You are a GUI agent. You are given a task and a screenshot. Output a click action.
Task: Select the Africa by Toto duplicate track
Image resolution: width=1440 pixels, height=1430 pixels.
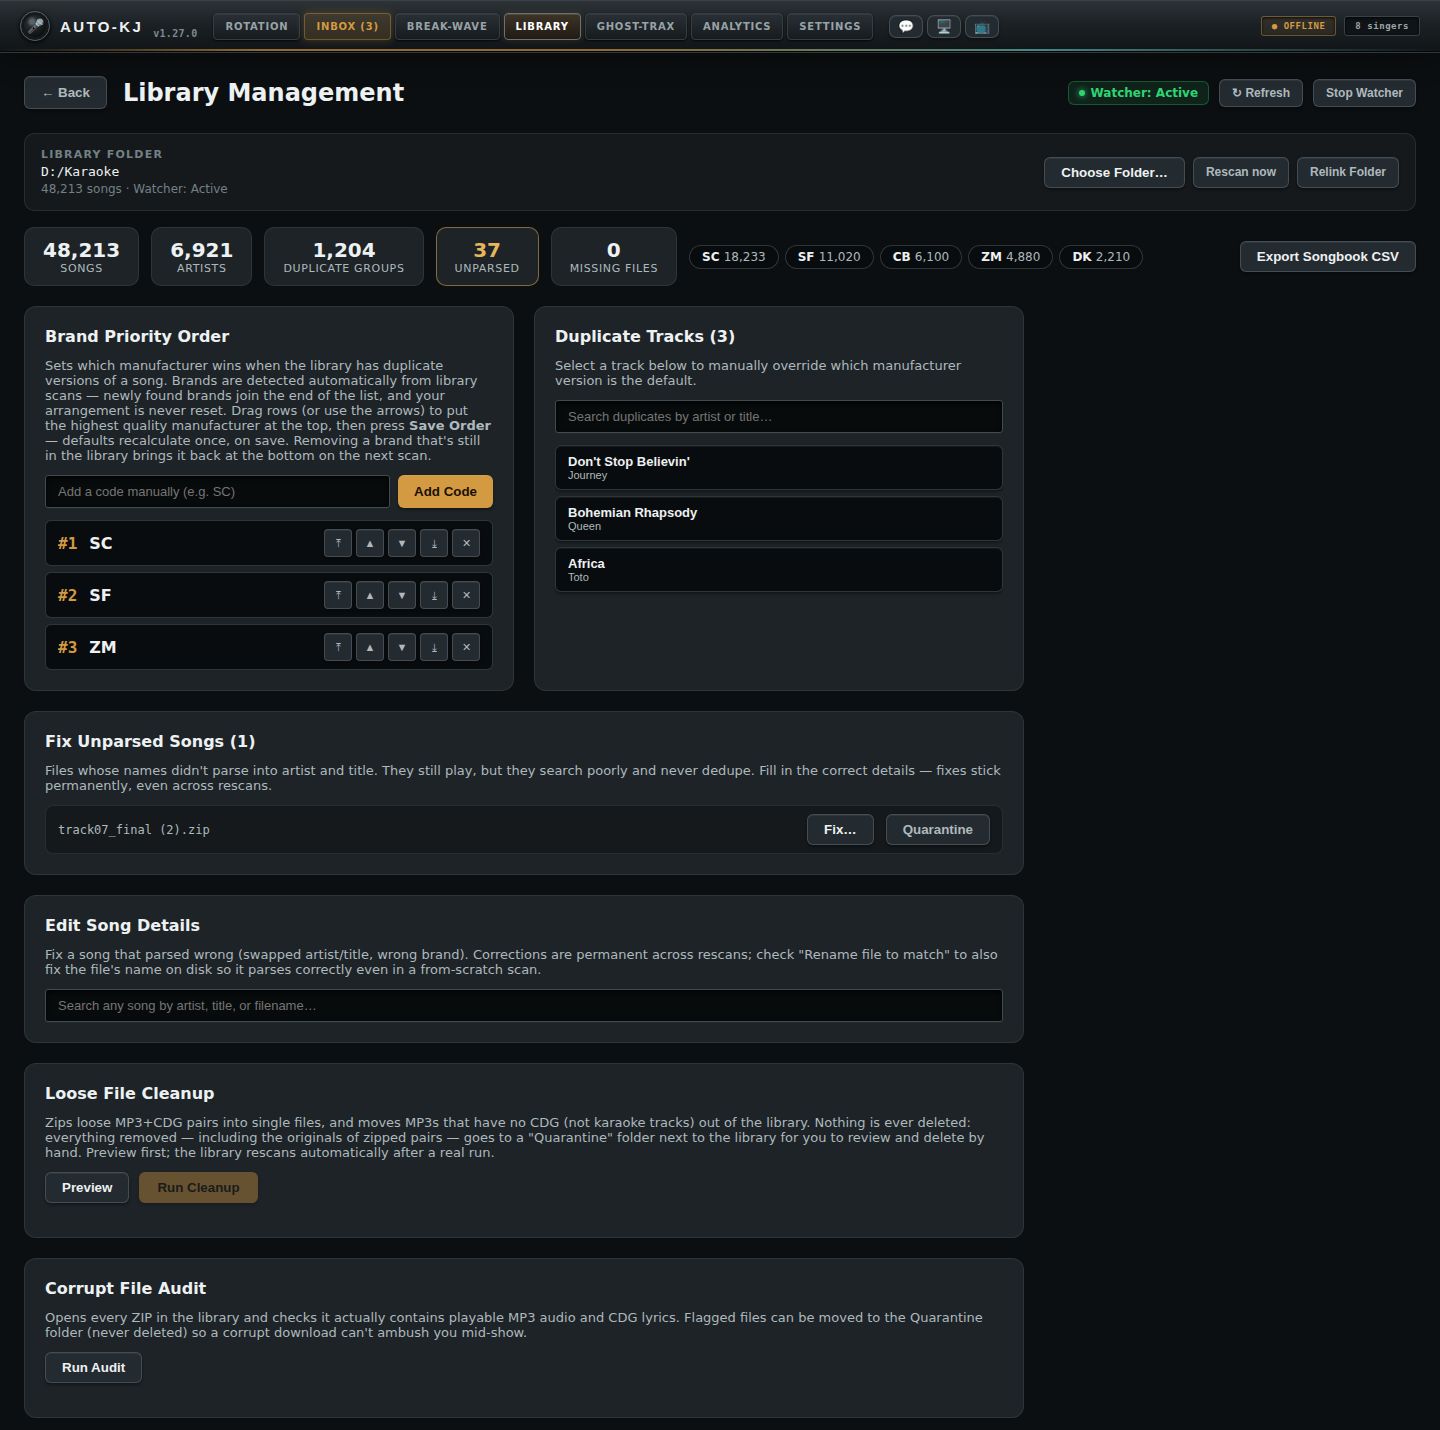pyautogui.click(x=779, y=569)
